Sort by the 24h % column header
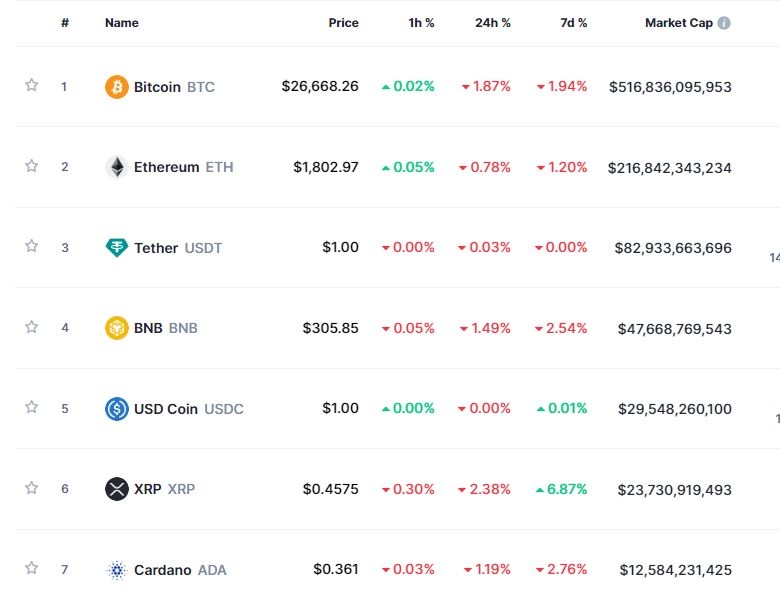The height and width of the screenshot is (607, 780). [x=492, y=23]
